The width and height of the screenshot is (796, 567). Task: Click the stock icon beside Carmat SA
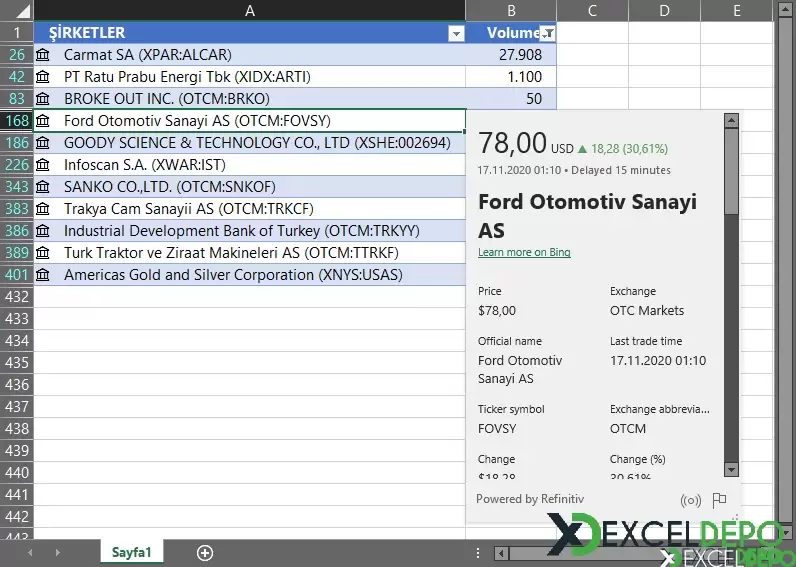tap(43, 54)
